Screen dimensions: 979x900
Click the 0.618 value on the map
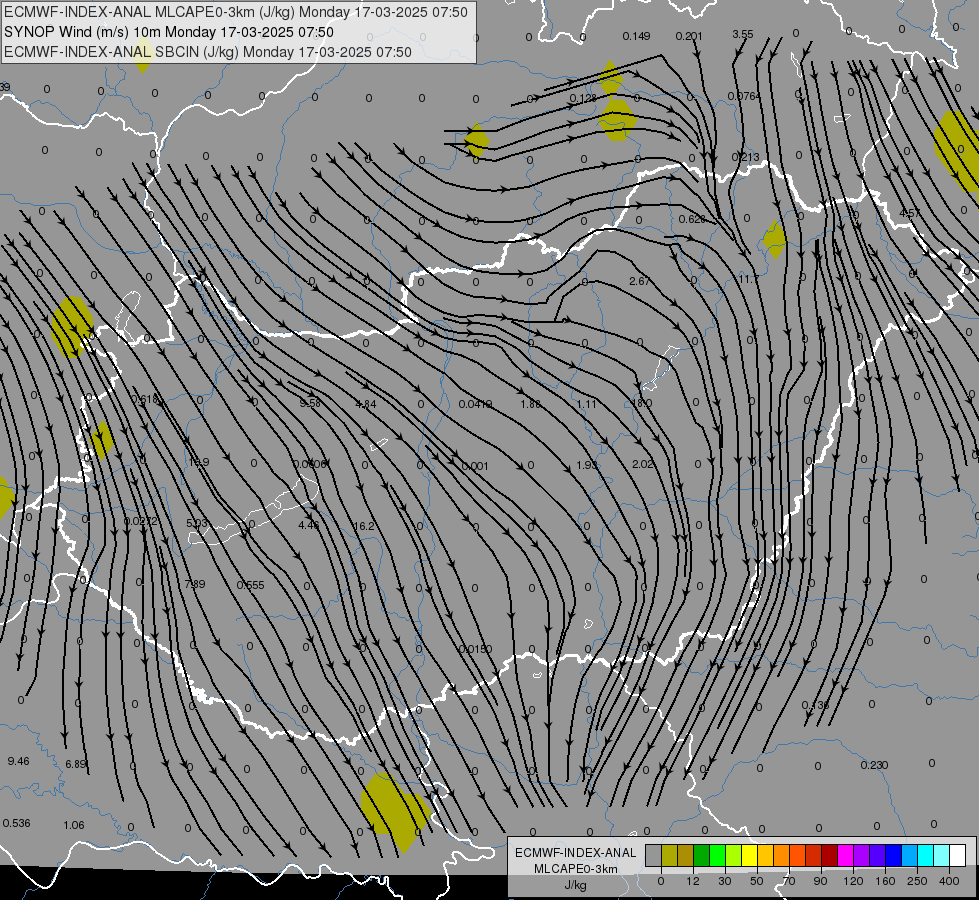tap(145, 399)
